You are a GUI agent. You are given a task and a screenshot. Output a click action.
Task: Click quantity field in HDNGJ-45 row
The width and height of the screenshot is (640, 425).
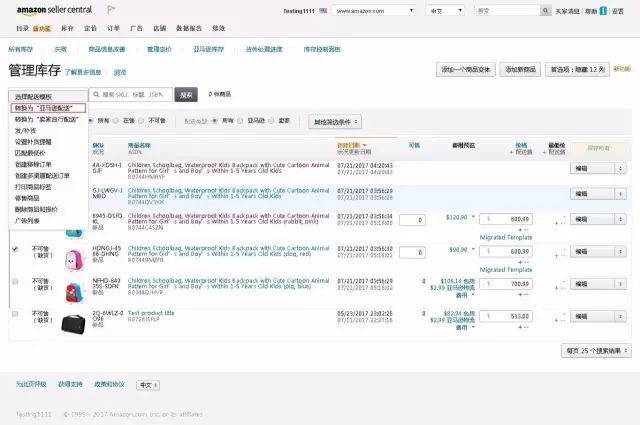[412, 253]
